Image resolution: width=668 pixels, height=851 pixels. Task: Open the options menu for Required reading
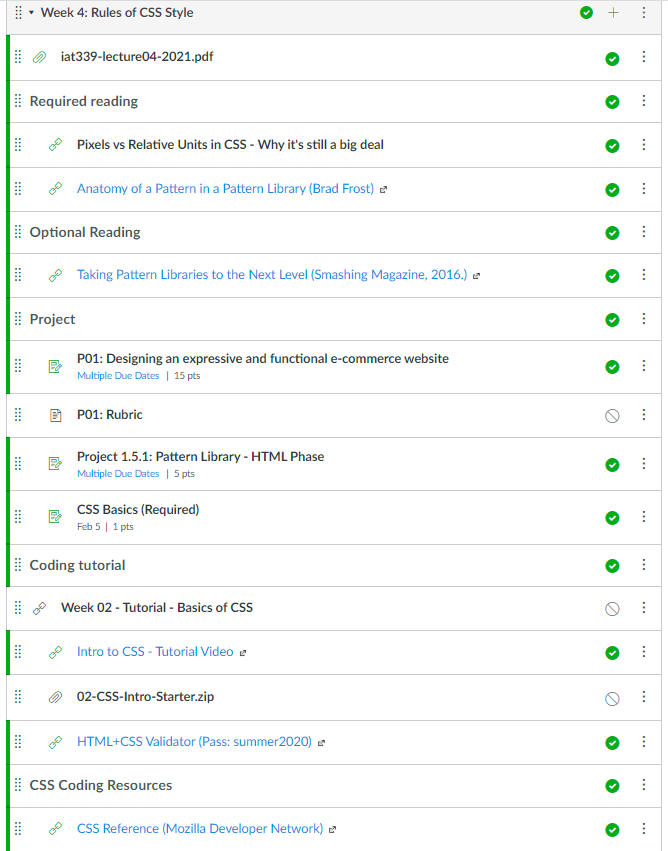pos(644,101)
